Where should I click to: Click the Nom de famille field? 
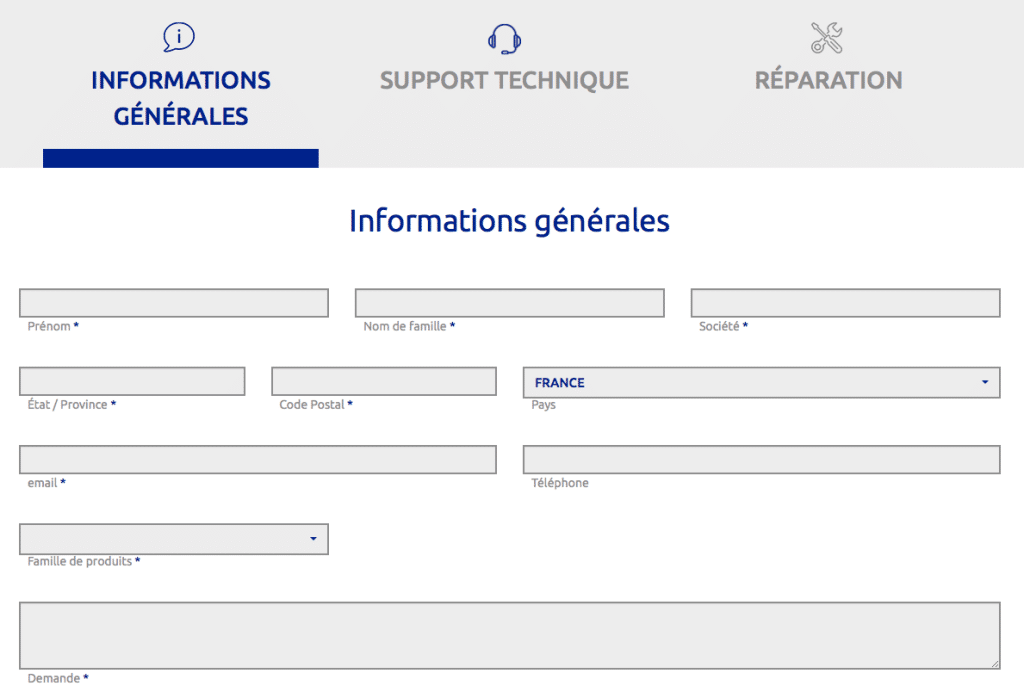509,302
